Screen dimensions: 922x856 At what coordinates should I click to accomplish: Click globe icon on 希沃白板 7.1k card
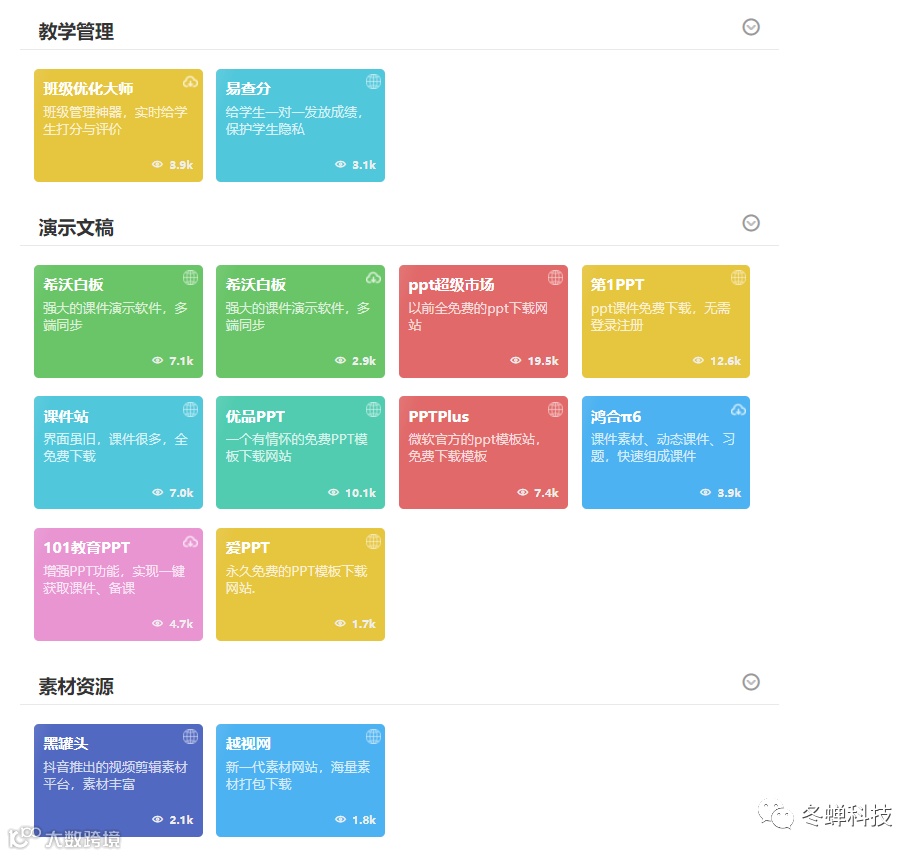(190, 277)
